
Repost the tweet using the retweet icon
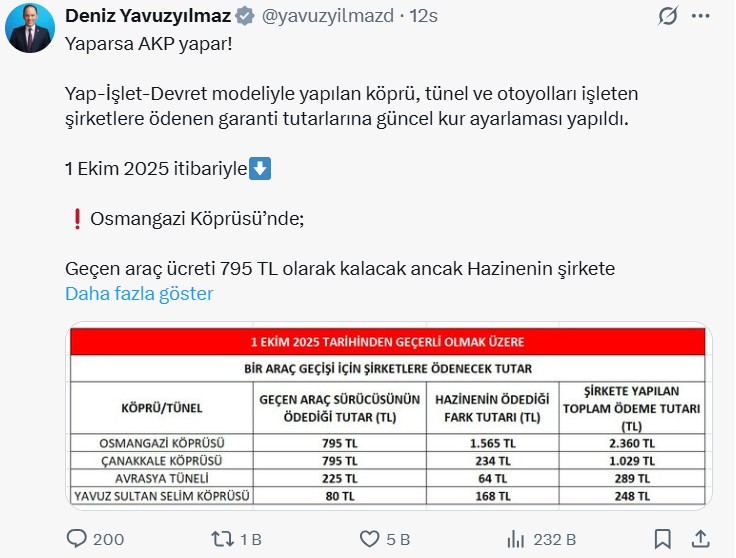coord(222,539)
